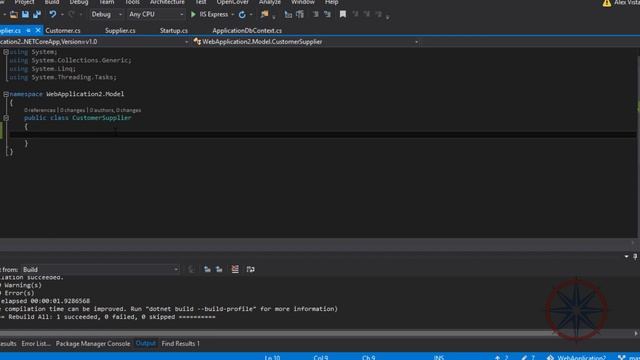Open the Debug menu

[79, 2]
